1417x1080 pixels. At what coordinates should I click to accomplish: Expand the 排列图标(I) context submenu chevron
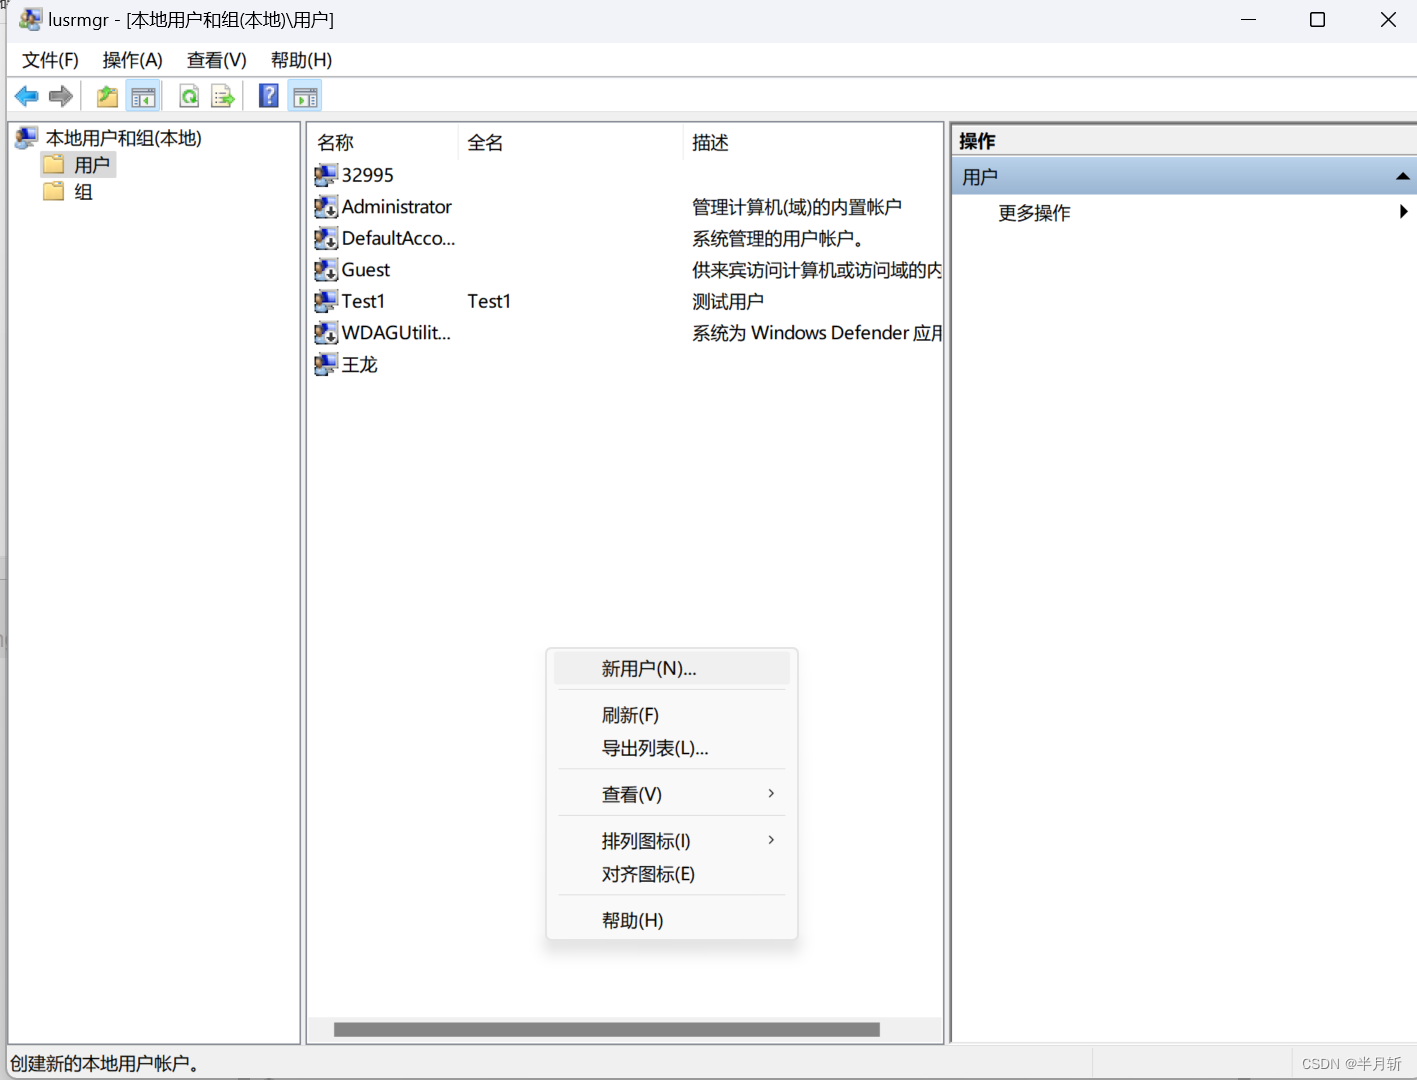pyautogui.click(x=771, y=840)
